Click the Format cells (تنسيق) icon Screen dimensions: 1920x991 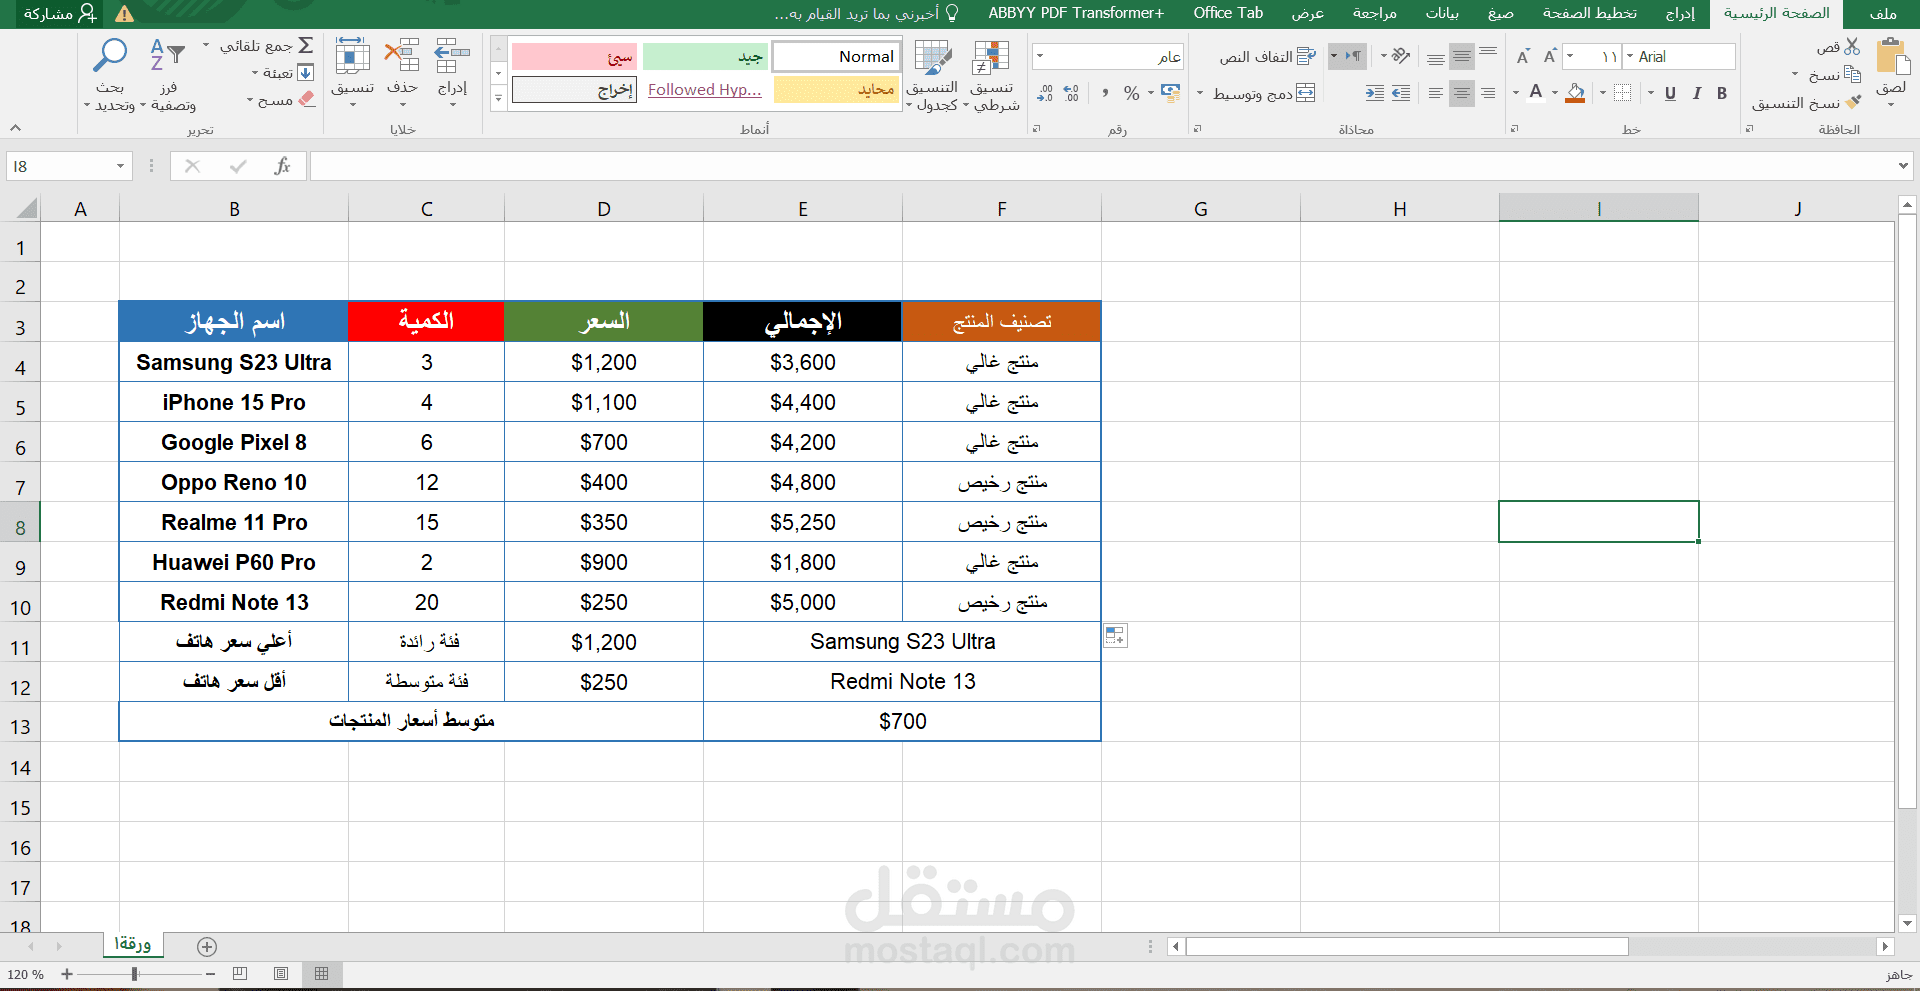[x=352, y=57]
